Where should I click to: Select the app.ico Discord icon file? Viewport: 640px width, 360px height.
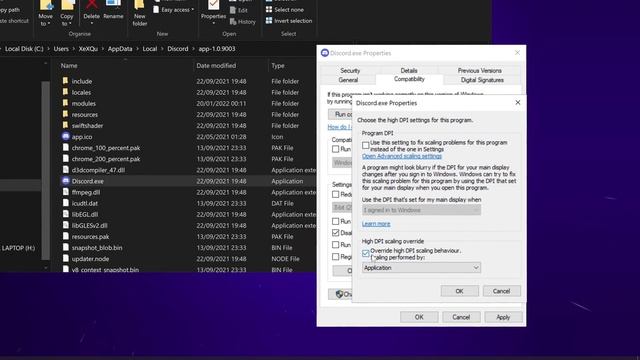pos(65,136)
